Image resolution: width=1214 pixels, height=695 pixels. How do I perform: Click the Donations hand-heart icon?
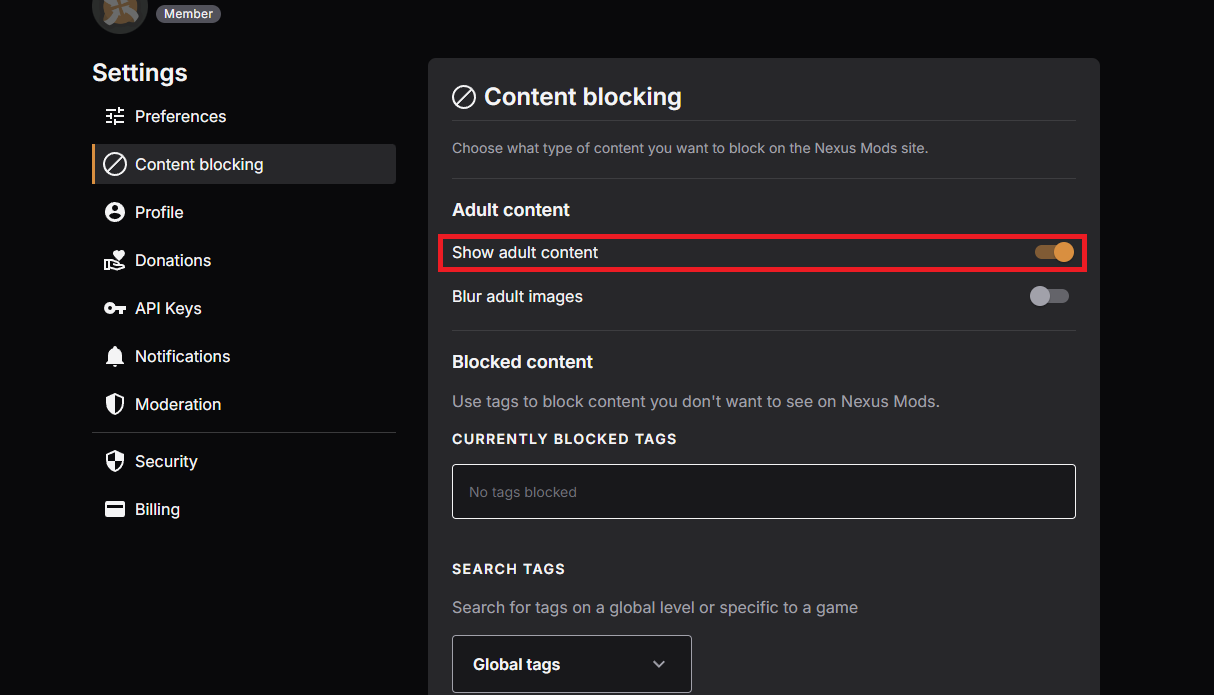click(115, 260)
